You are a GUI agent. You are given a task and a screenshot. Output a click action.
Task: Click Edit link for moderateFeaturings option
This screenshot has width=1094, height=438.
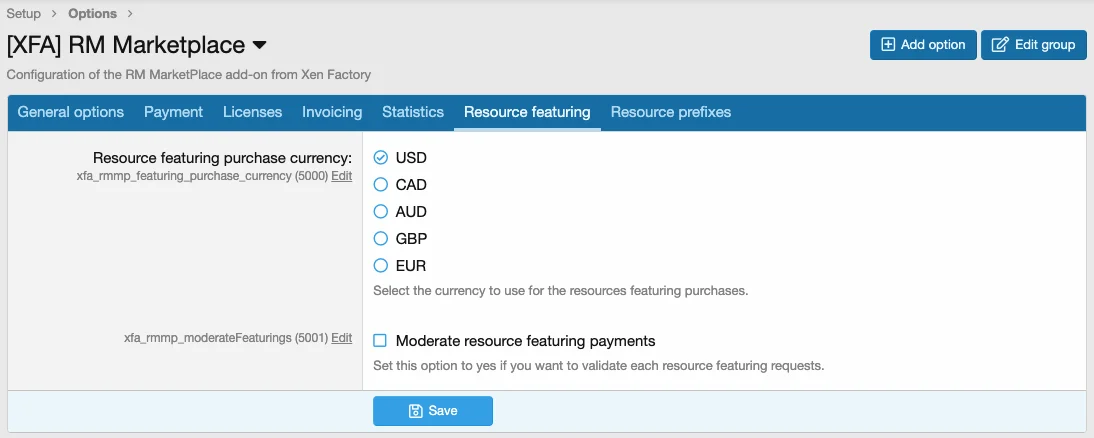(x=342, y=338)
